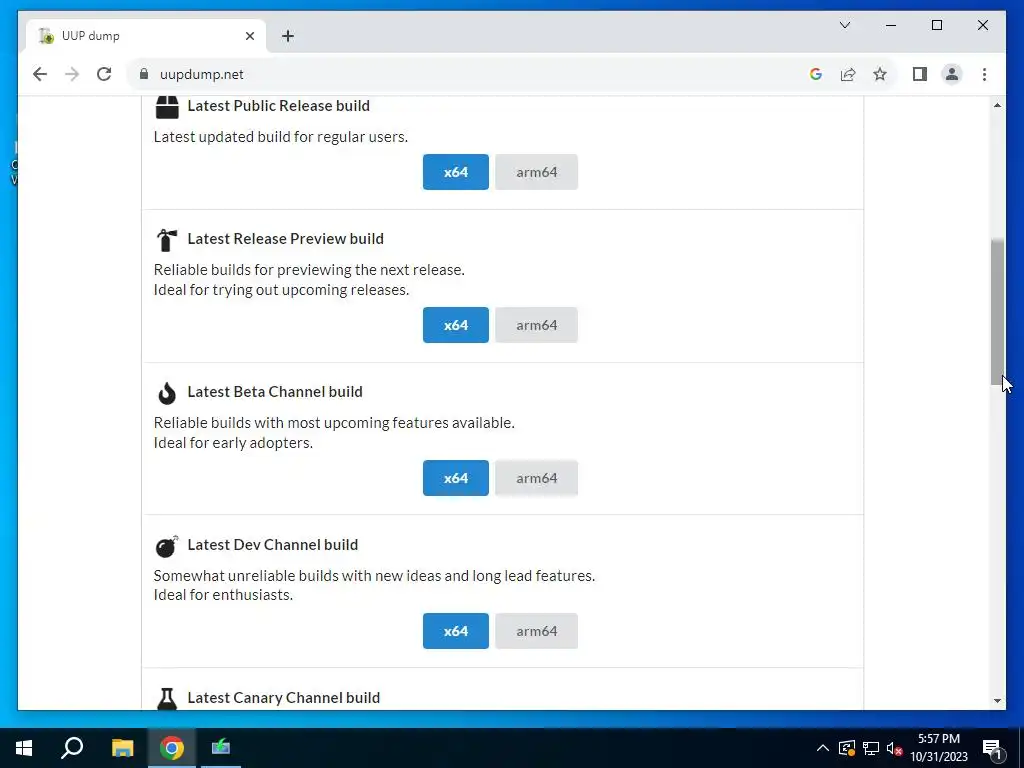Click the Beta Channel flame icon
Screen dimensions: 1024x768
(x=167, y=393)
